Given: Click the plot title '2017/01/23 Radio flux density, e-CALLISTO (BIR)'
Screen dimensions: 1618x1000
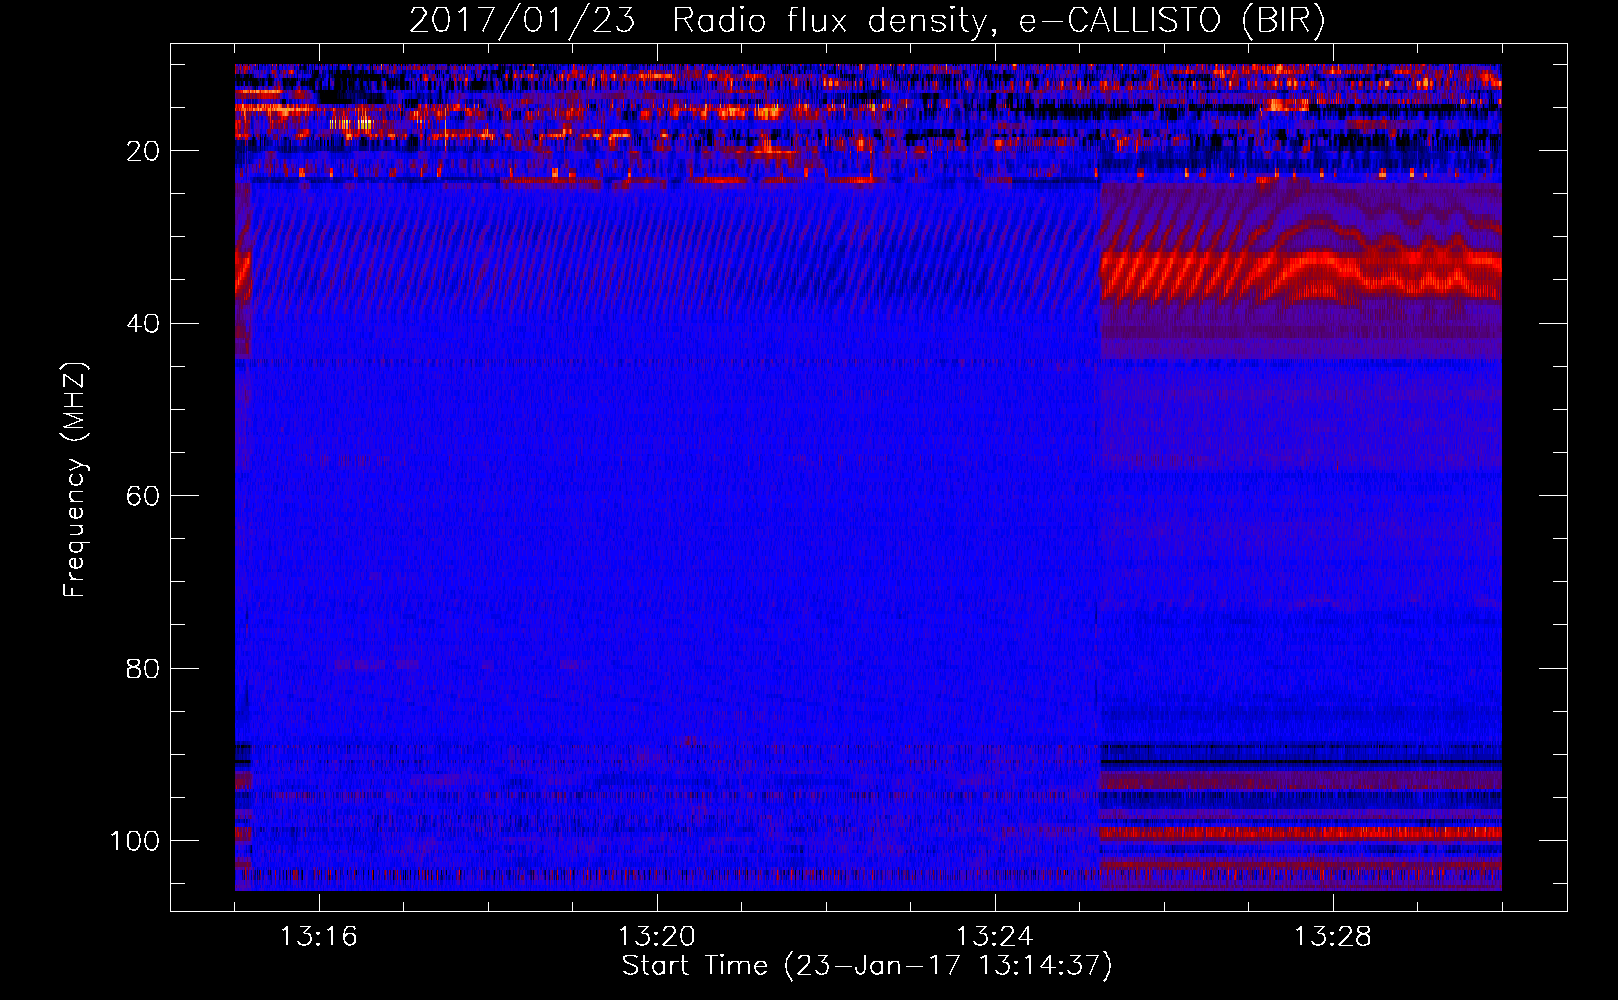Looking at the screenshot, I should click(x=867, y=20).
